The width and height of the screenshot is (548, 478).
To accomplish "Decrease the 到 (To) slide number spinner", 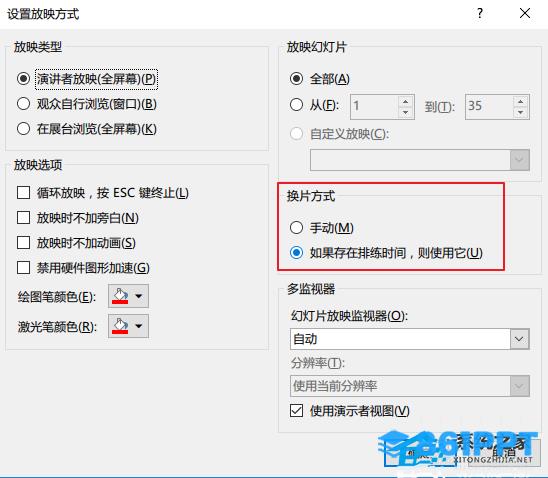I will (x=521, y=112).
